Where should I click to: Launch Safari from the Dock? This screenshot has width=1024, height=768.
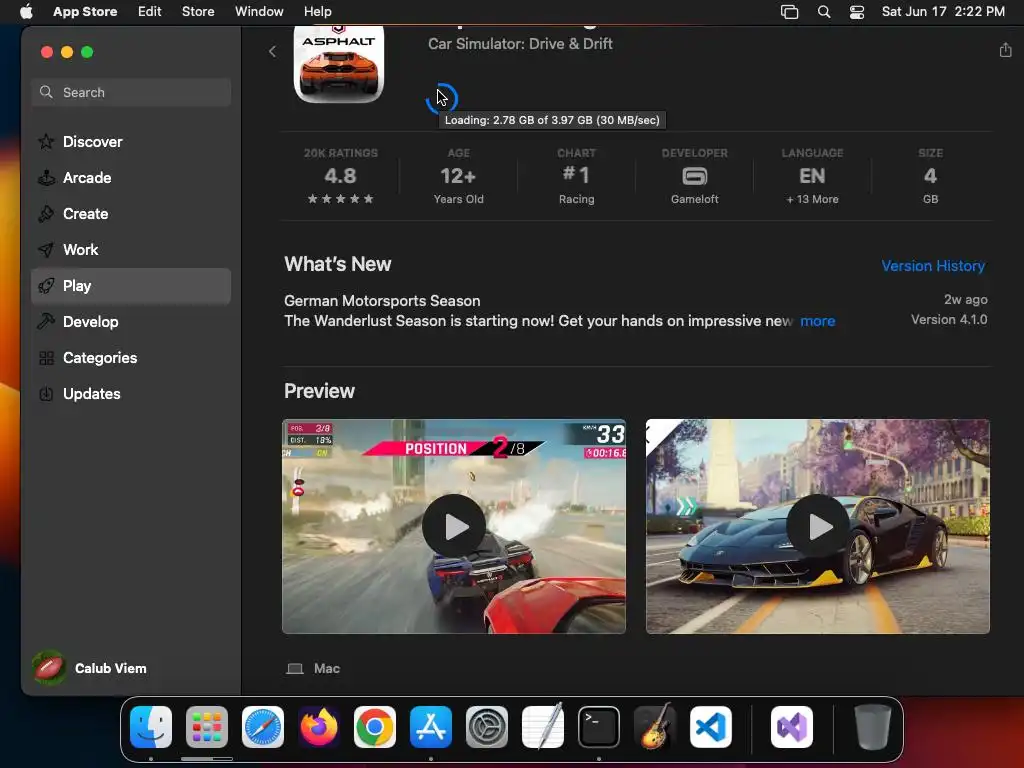pyautogui.click(x=263, y=727)
